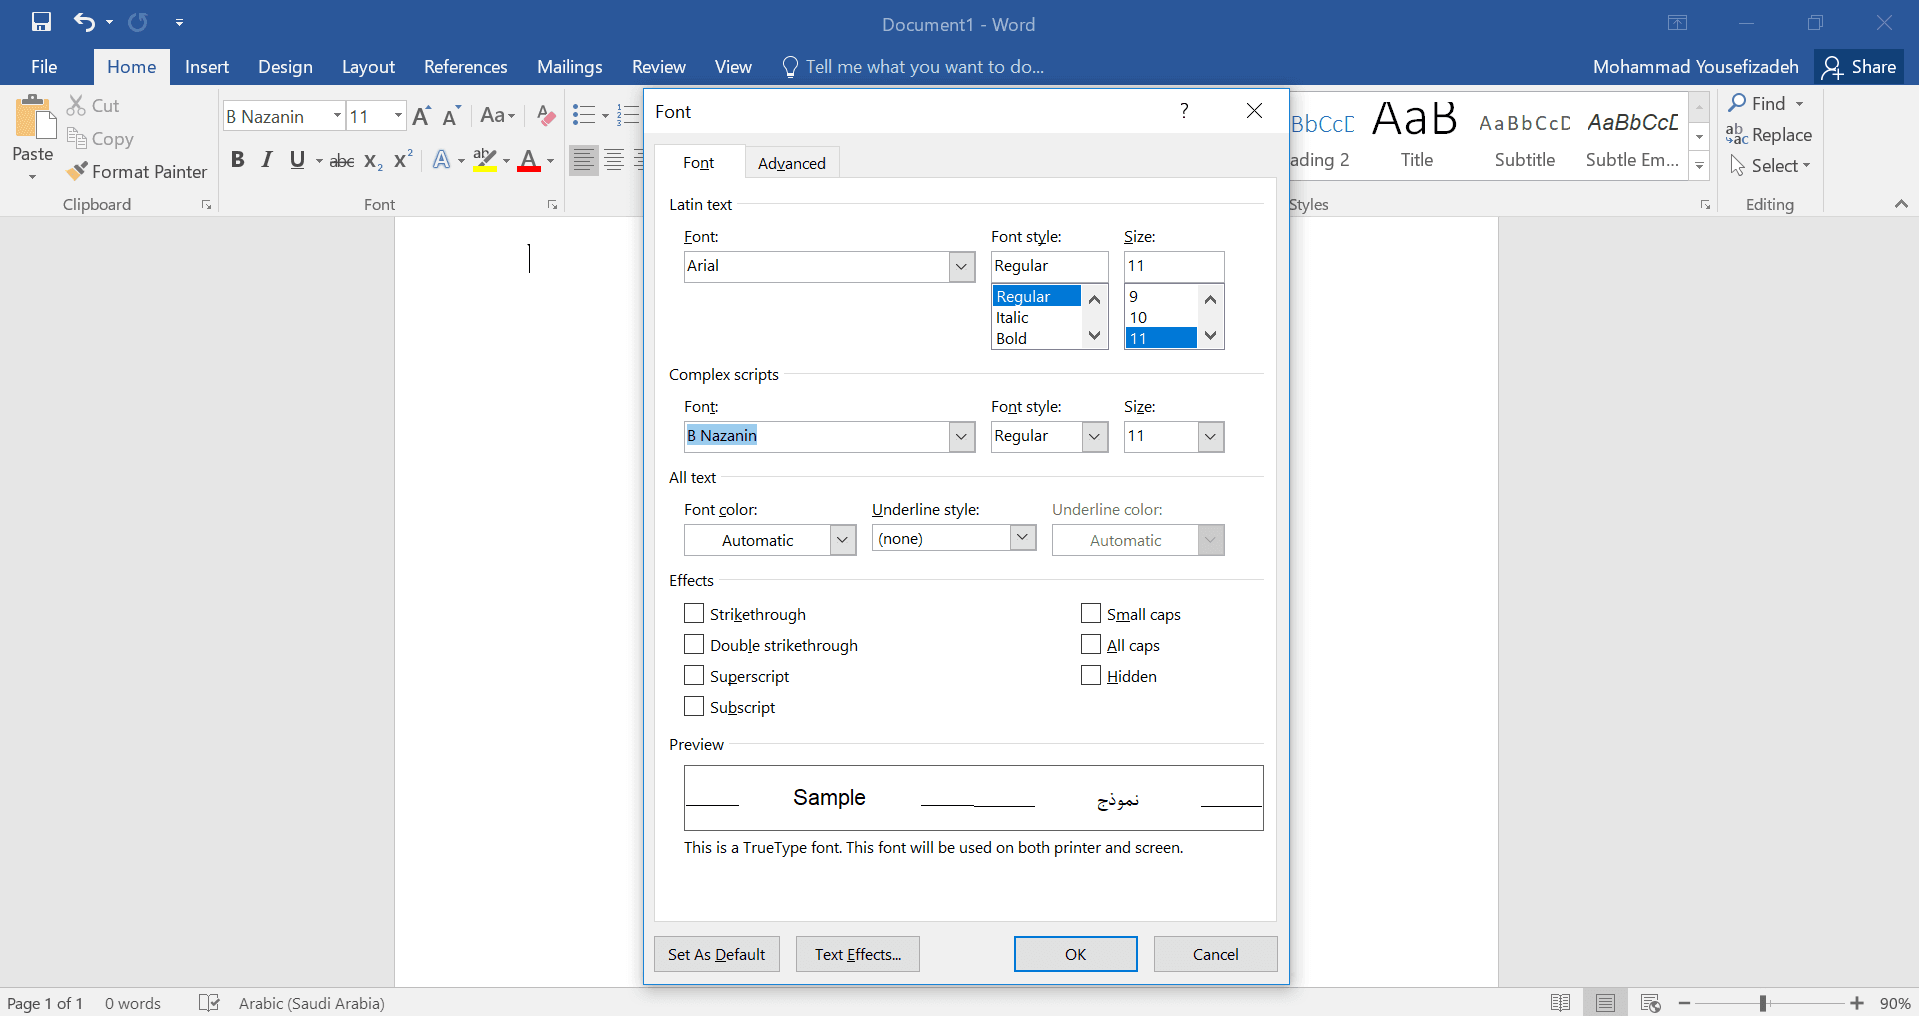This screenshot has height=1016, width=1919.
Task: Open the Underline style dropdown
Action: [x=1022, y=538]
